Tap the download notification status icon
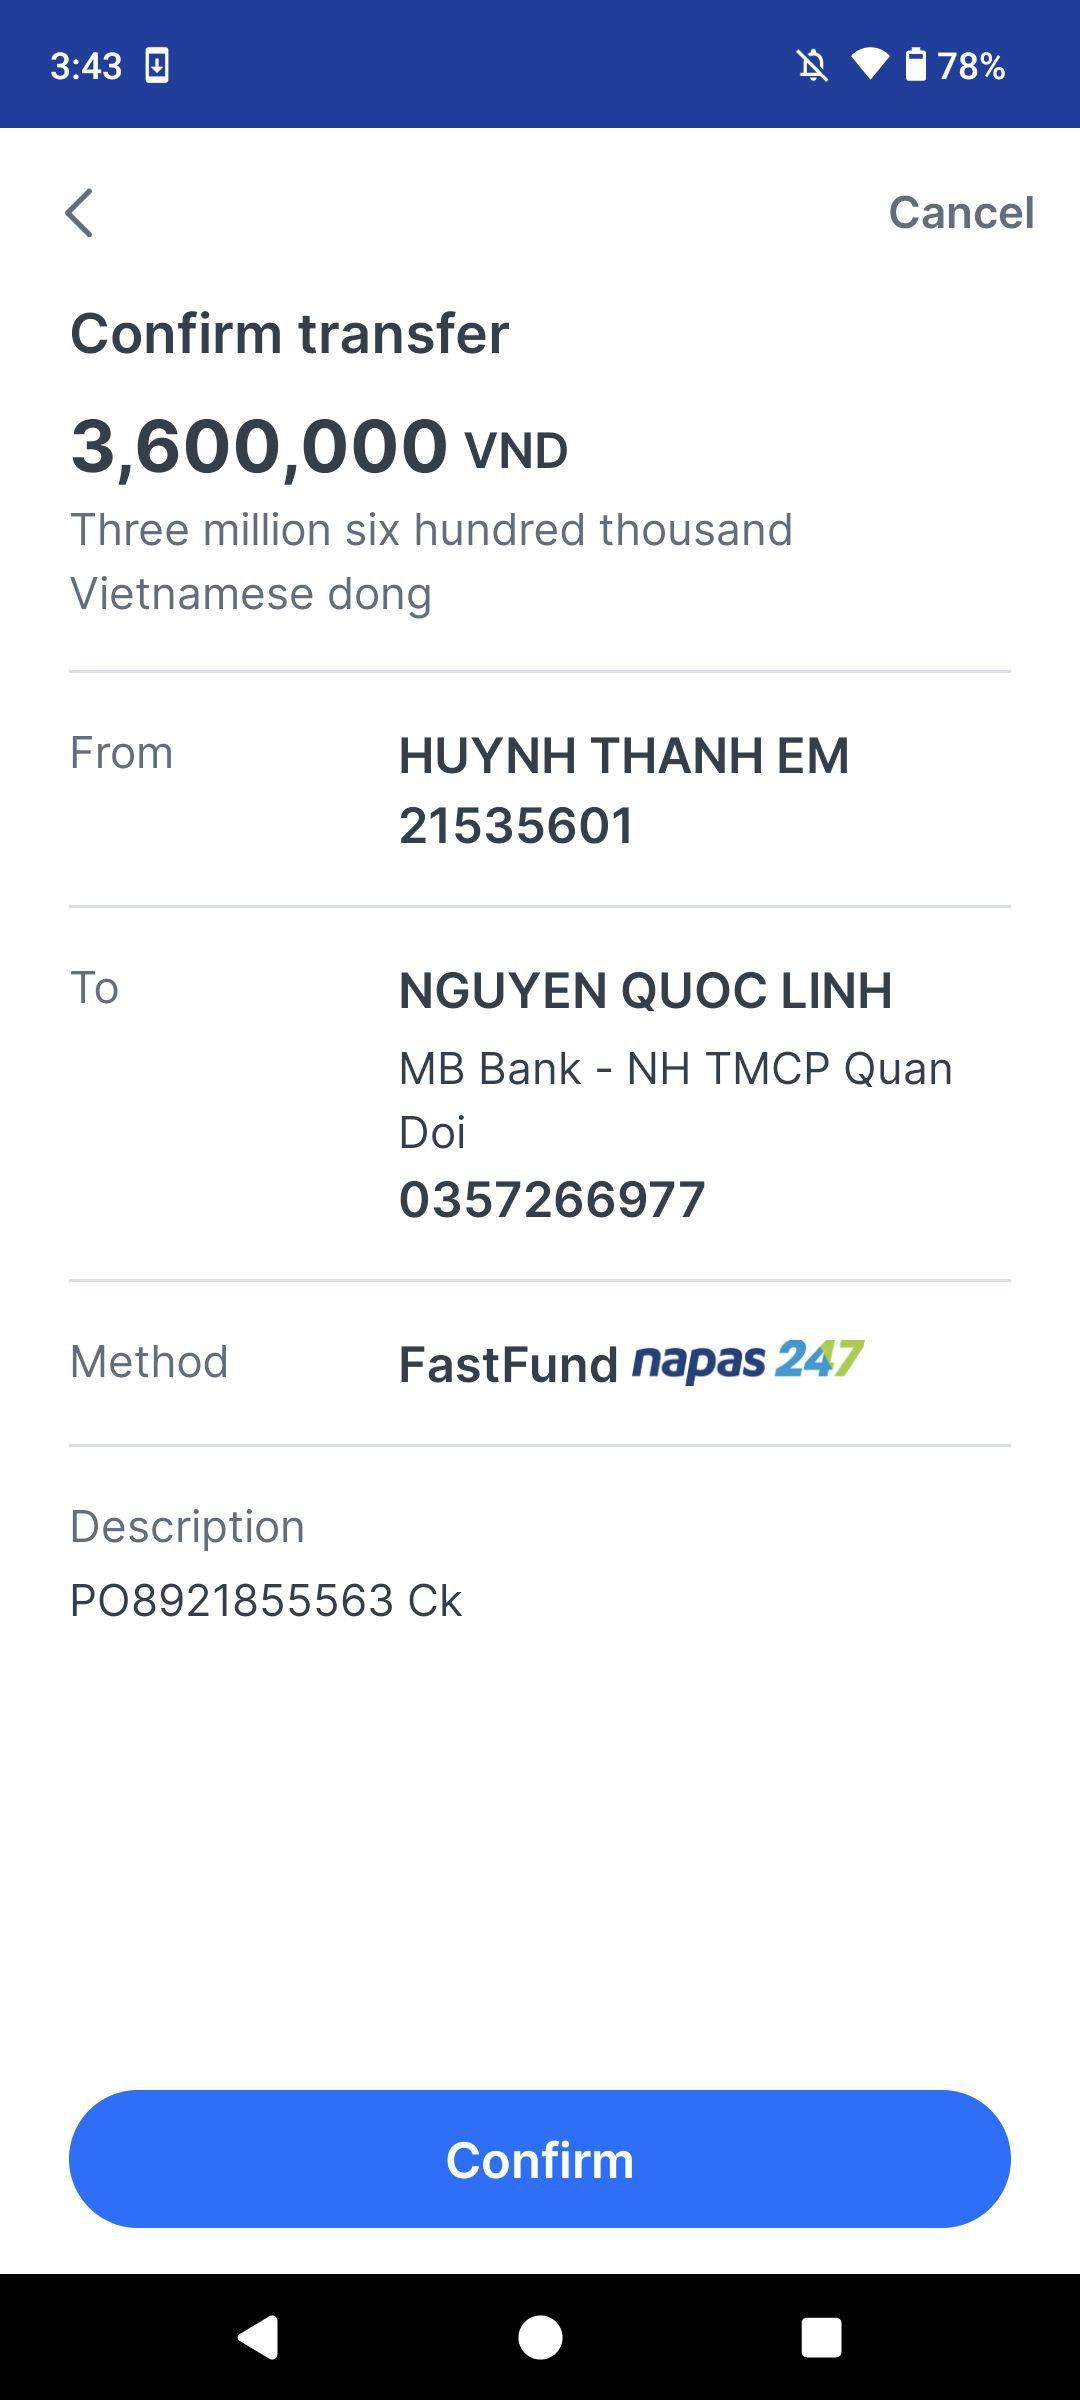The image size is (1080, 2400). coord(157,66)
